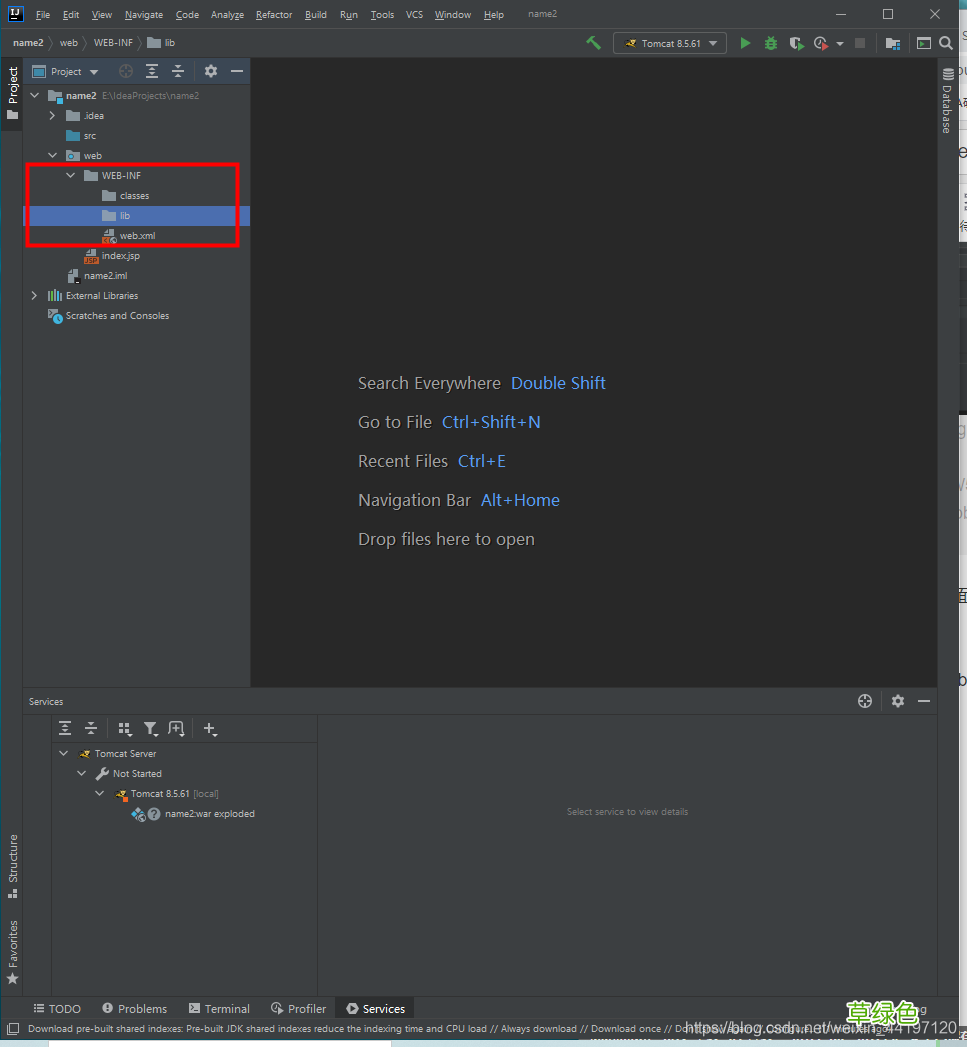Run Tomcat with the green play icon
The height and width of the screenshot is (1047, 967).
coord(745,43)
